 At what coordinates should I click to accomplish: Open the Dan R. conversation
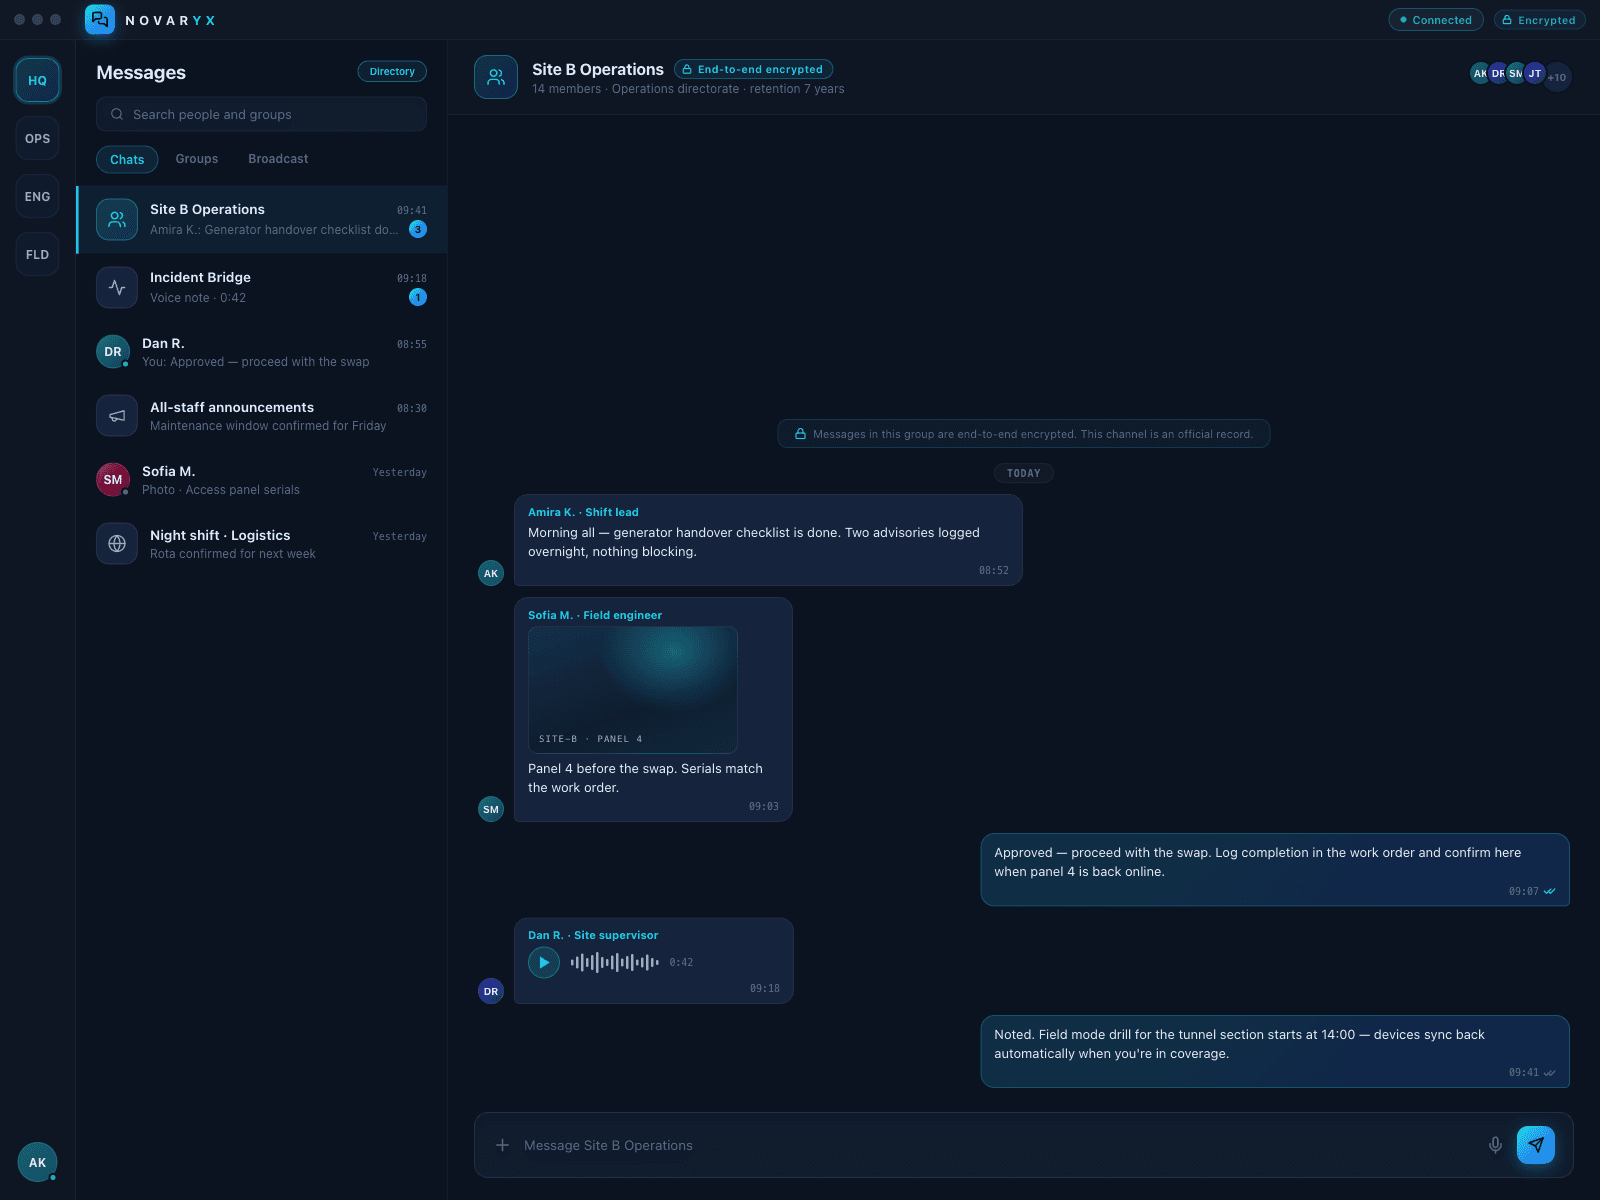click(262, 352)
